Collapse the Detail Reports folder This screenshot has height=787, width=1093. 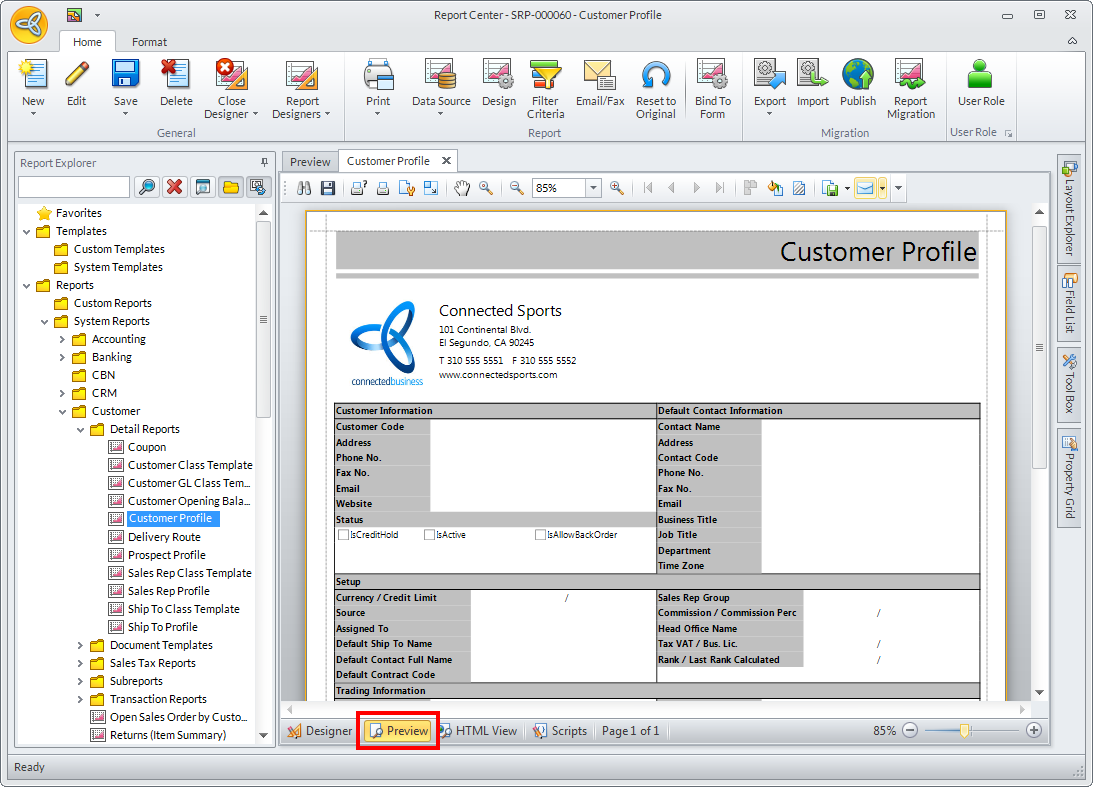click(x=80, y=429)
